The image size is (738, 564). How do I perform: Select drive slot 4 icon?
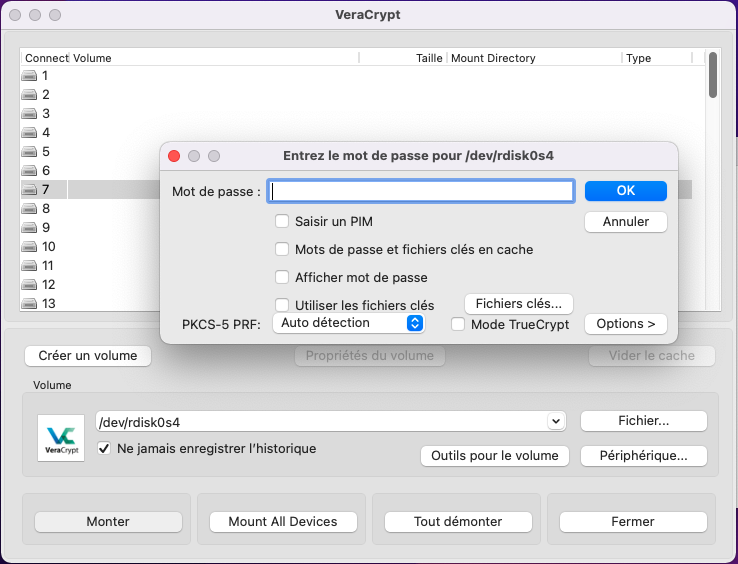click(29, 132)
